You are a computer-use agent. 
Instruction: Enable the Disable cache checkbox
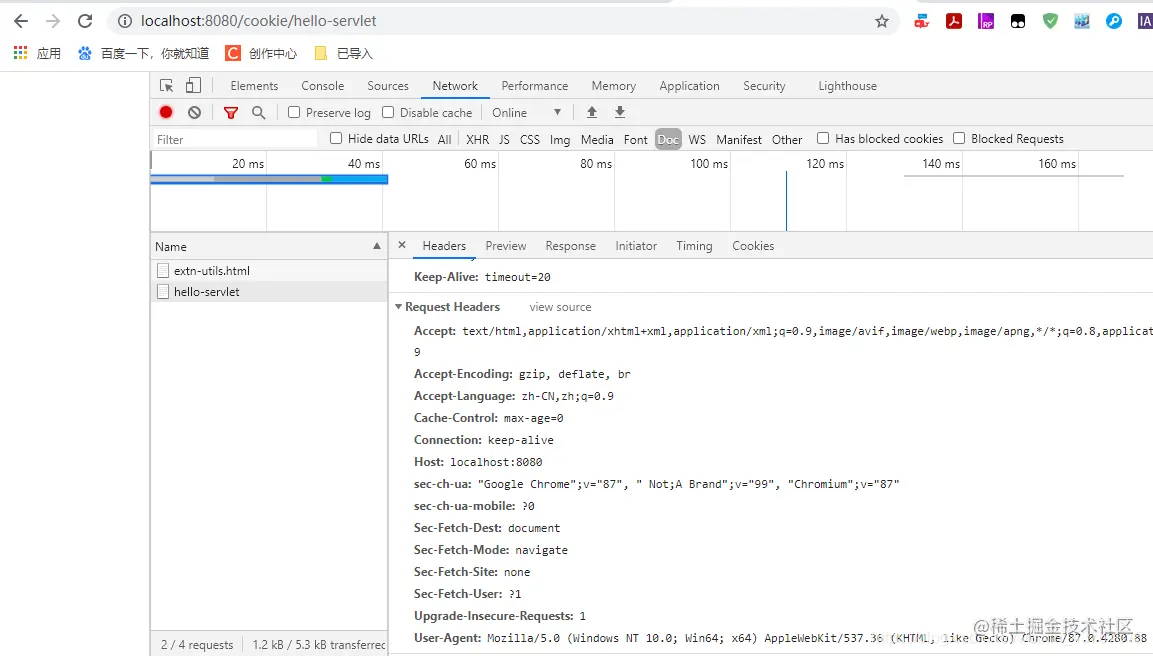tap(388, 113)
